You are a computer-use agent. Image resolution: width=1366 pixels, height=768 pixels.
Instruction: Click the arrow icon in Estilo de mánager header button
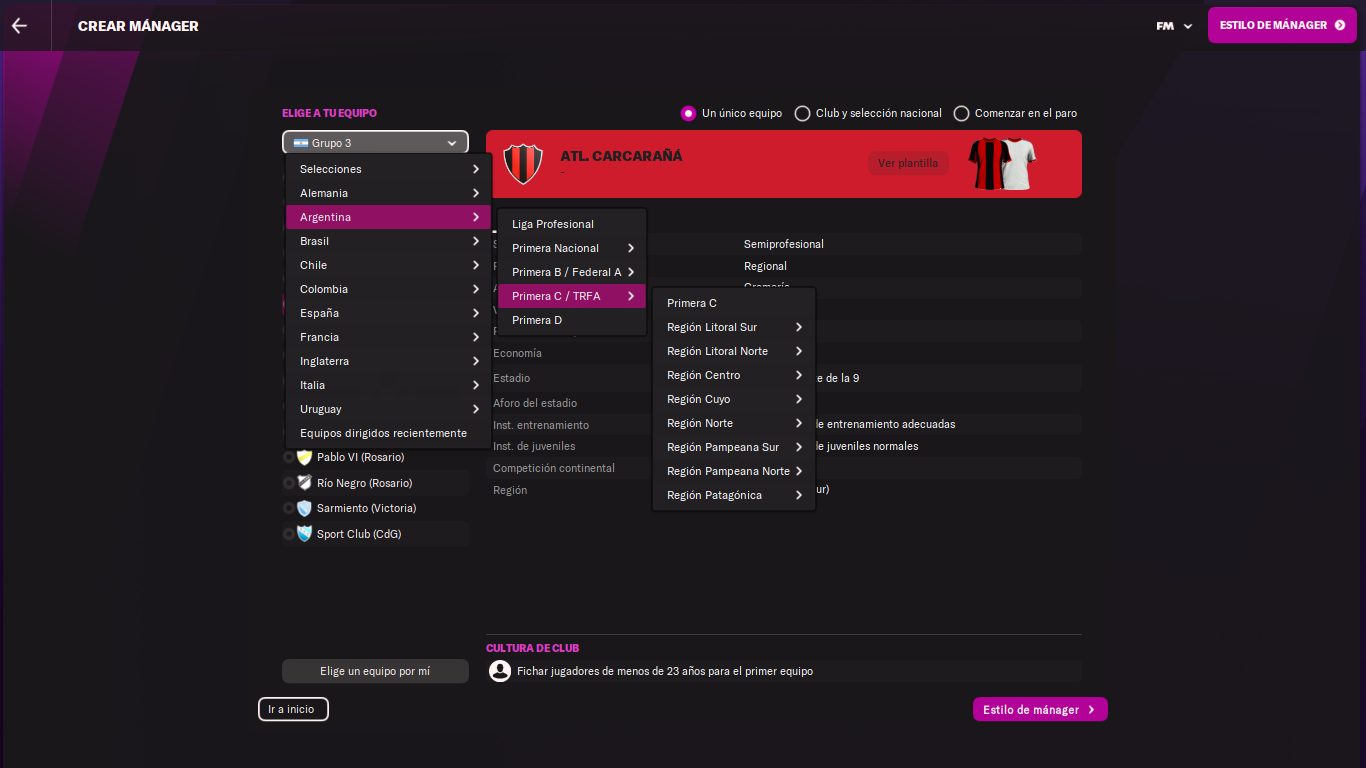pyautogui.click(x=1340, y=25)
